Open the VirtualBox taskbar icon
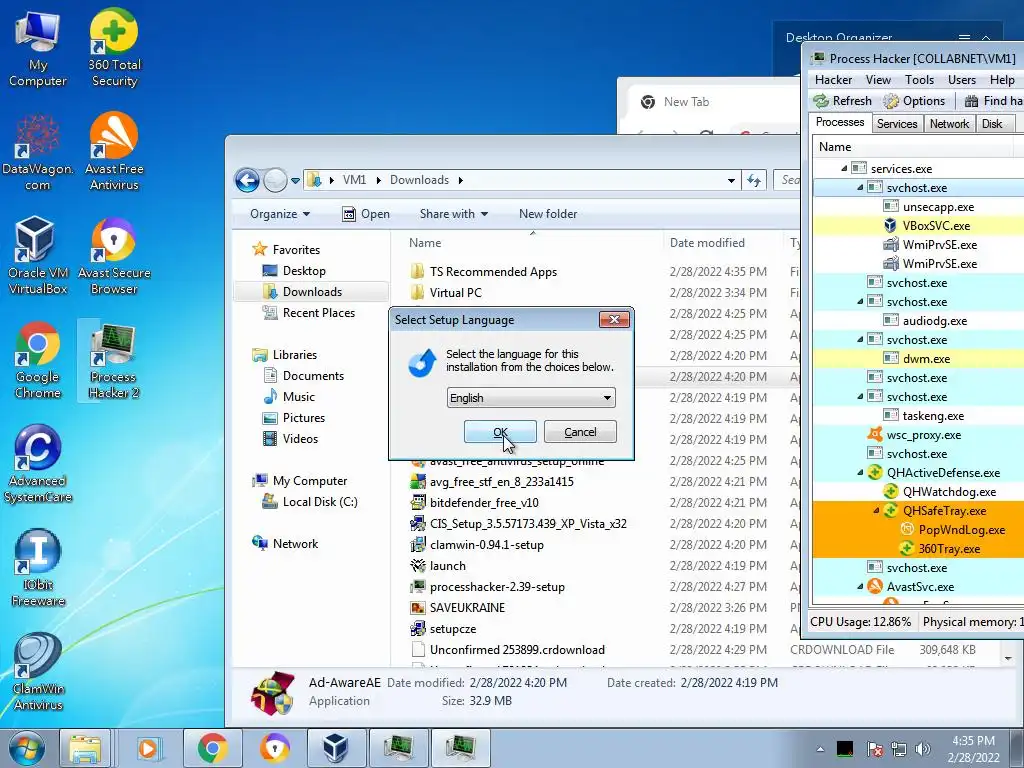The image size is (1024, 768). pos(336,748)
